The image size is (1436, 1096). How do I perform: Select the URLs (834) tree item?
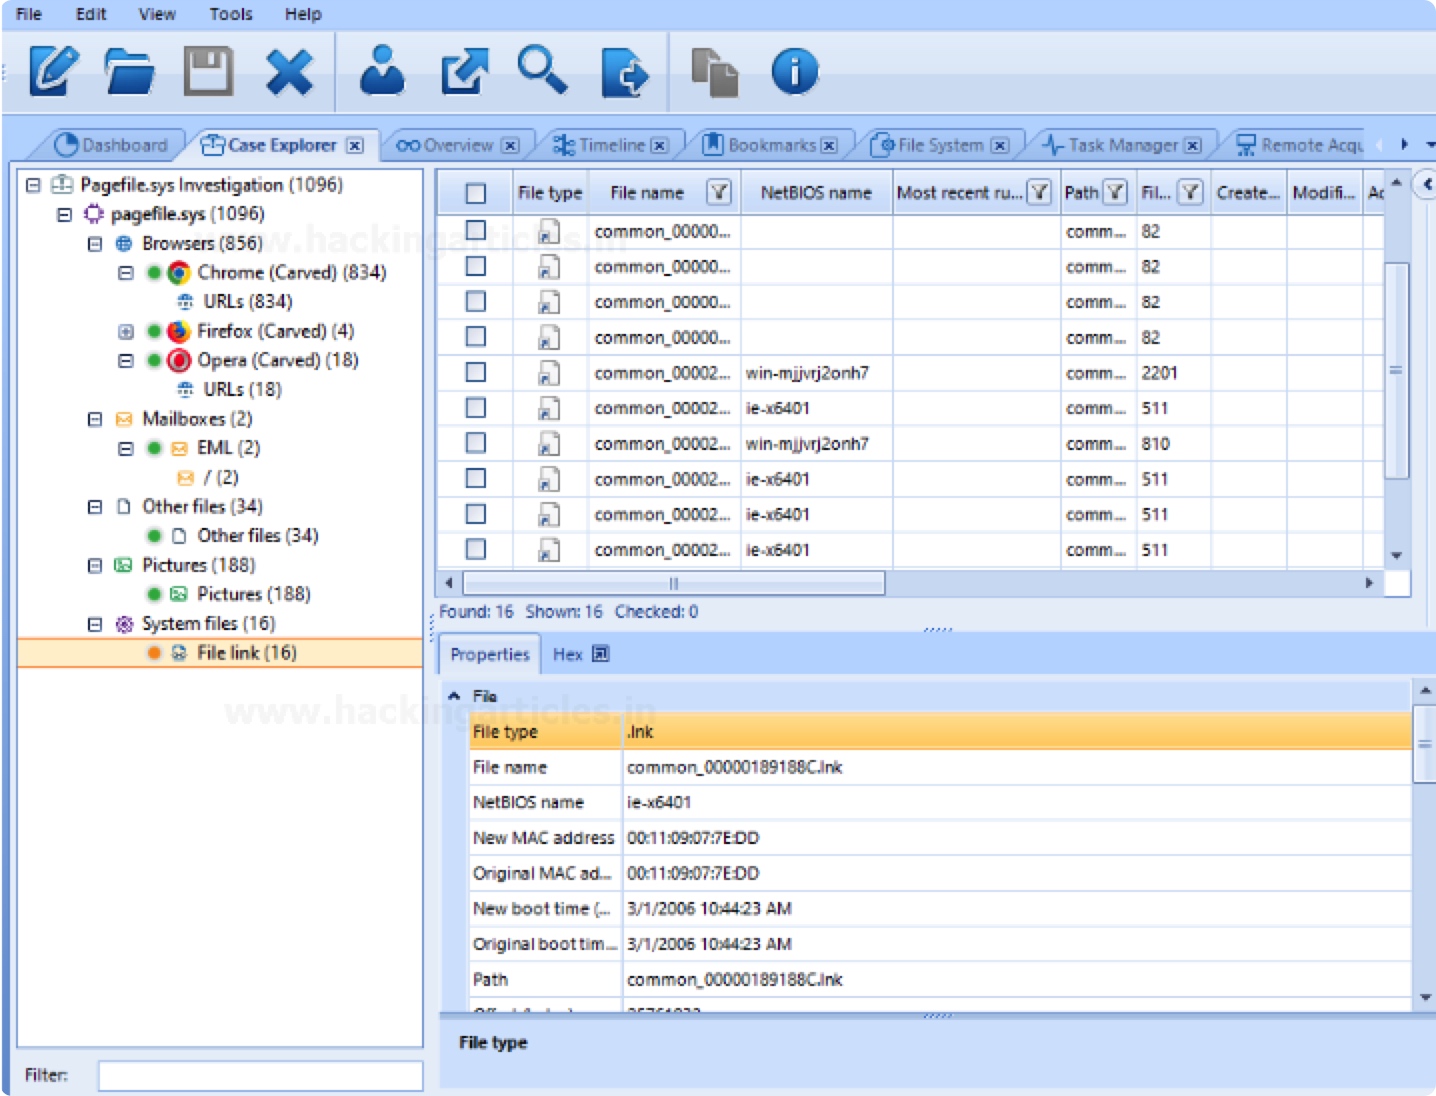pyautogui.click(x=248, y=301)
